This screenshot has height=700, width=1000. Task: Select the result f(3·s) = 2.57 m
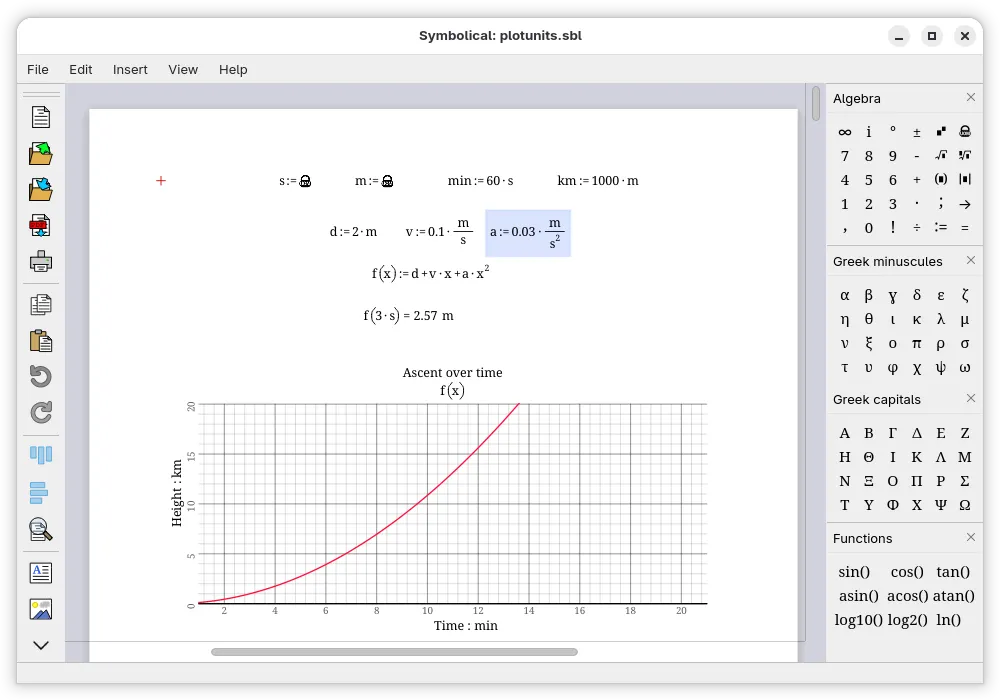click(408, 316)
